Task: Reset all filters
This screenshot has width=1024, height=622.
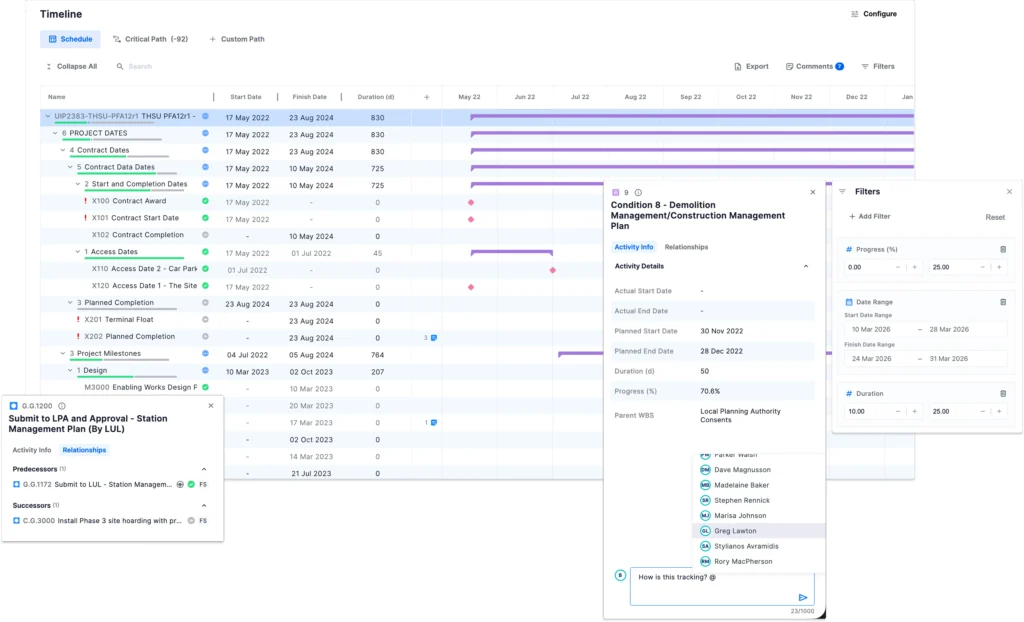Action: [x=995, y=217]
